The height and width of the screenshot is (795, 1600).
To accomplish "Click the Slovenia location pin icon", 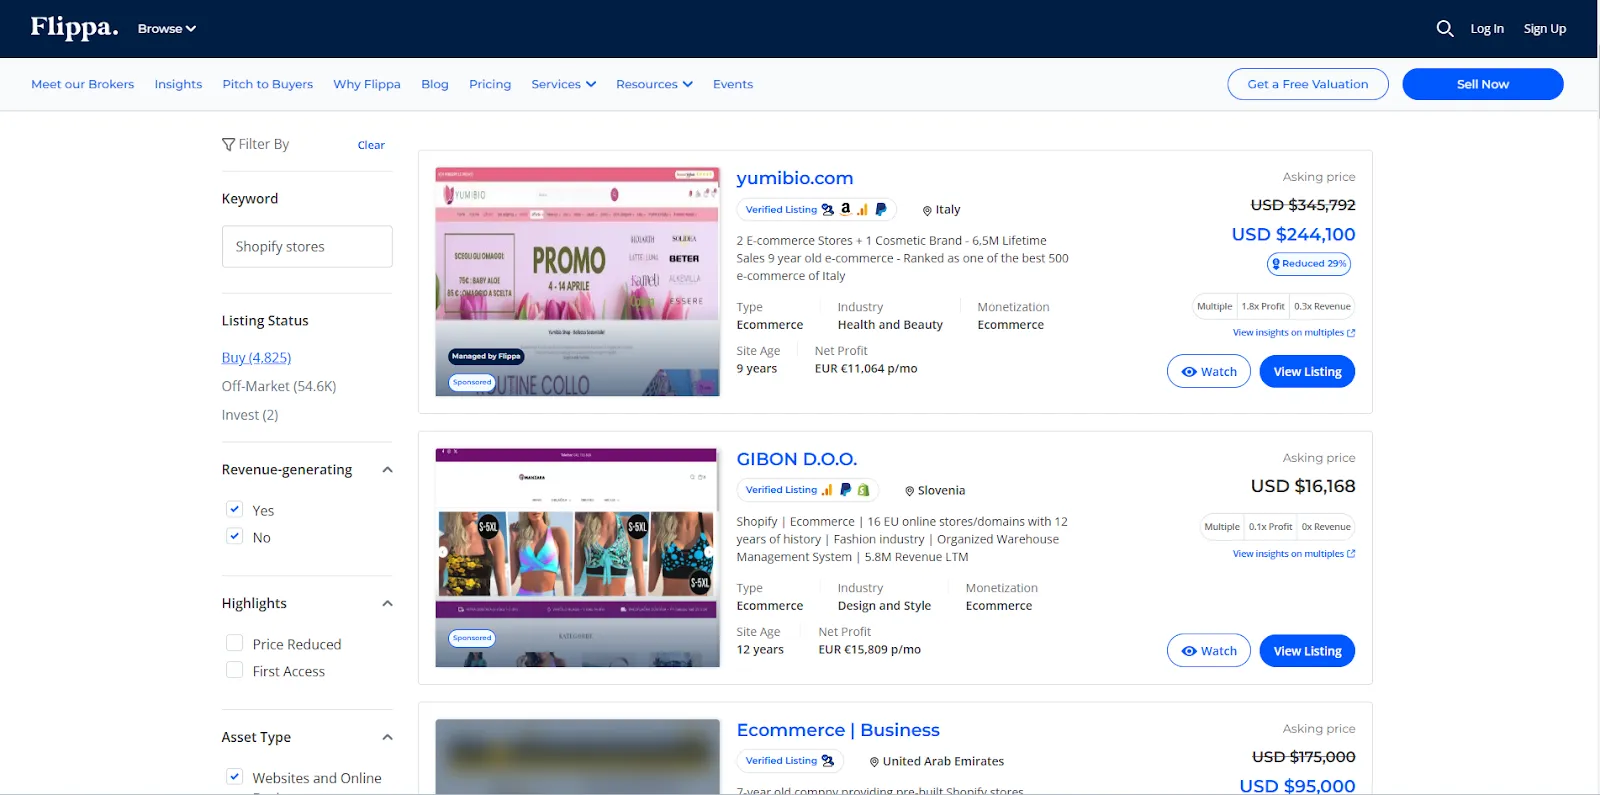I will [910, 491].
